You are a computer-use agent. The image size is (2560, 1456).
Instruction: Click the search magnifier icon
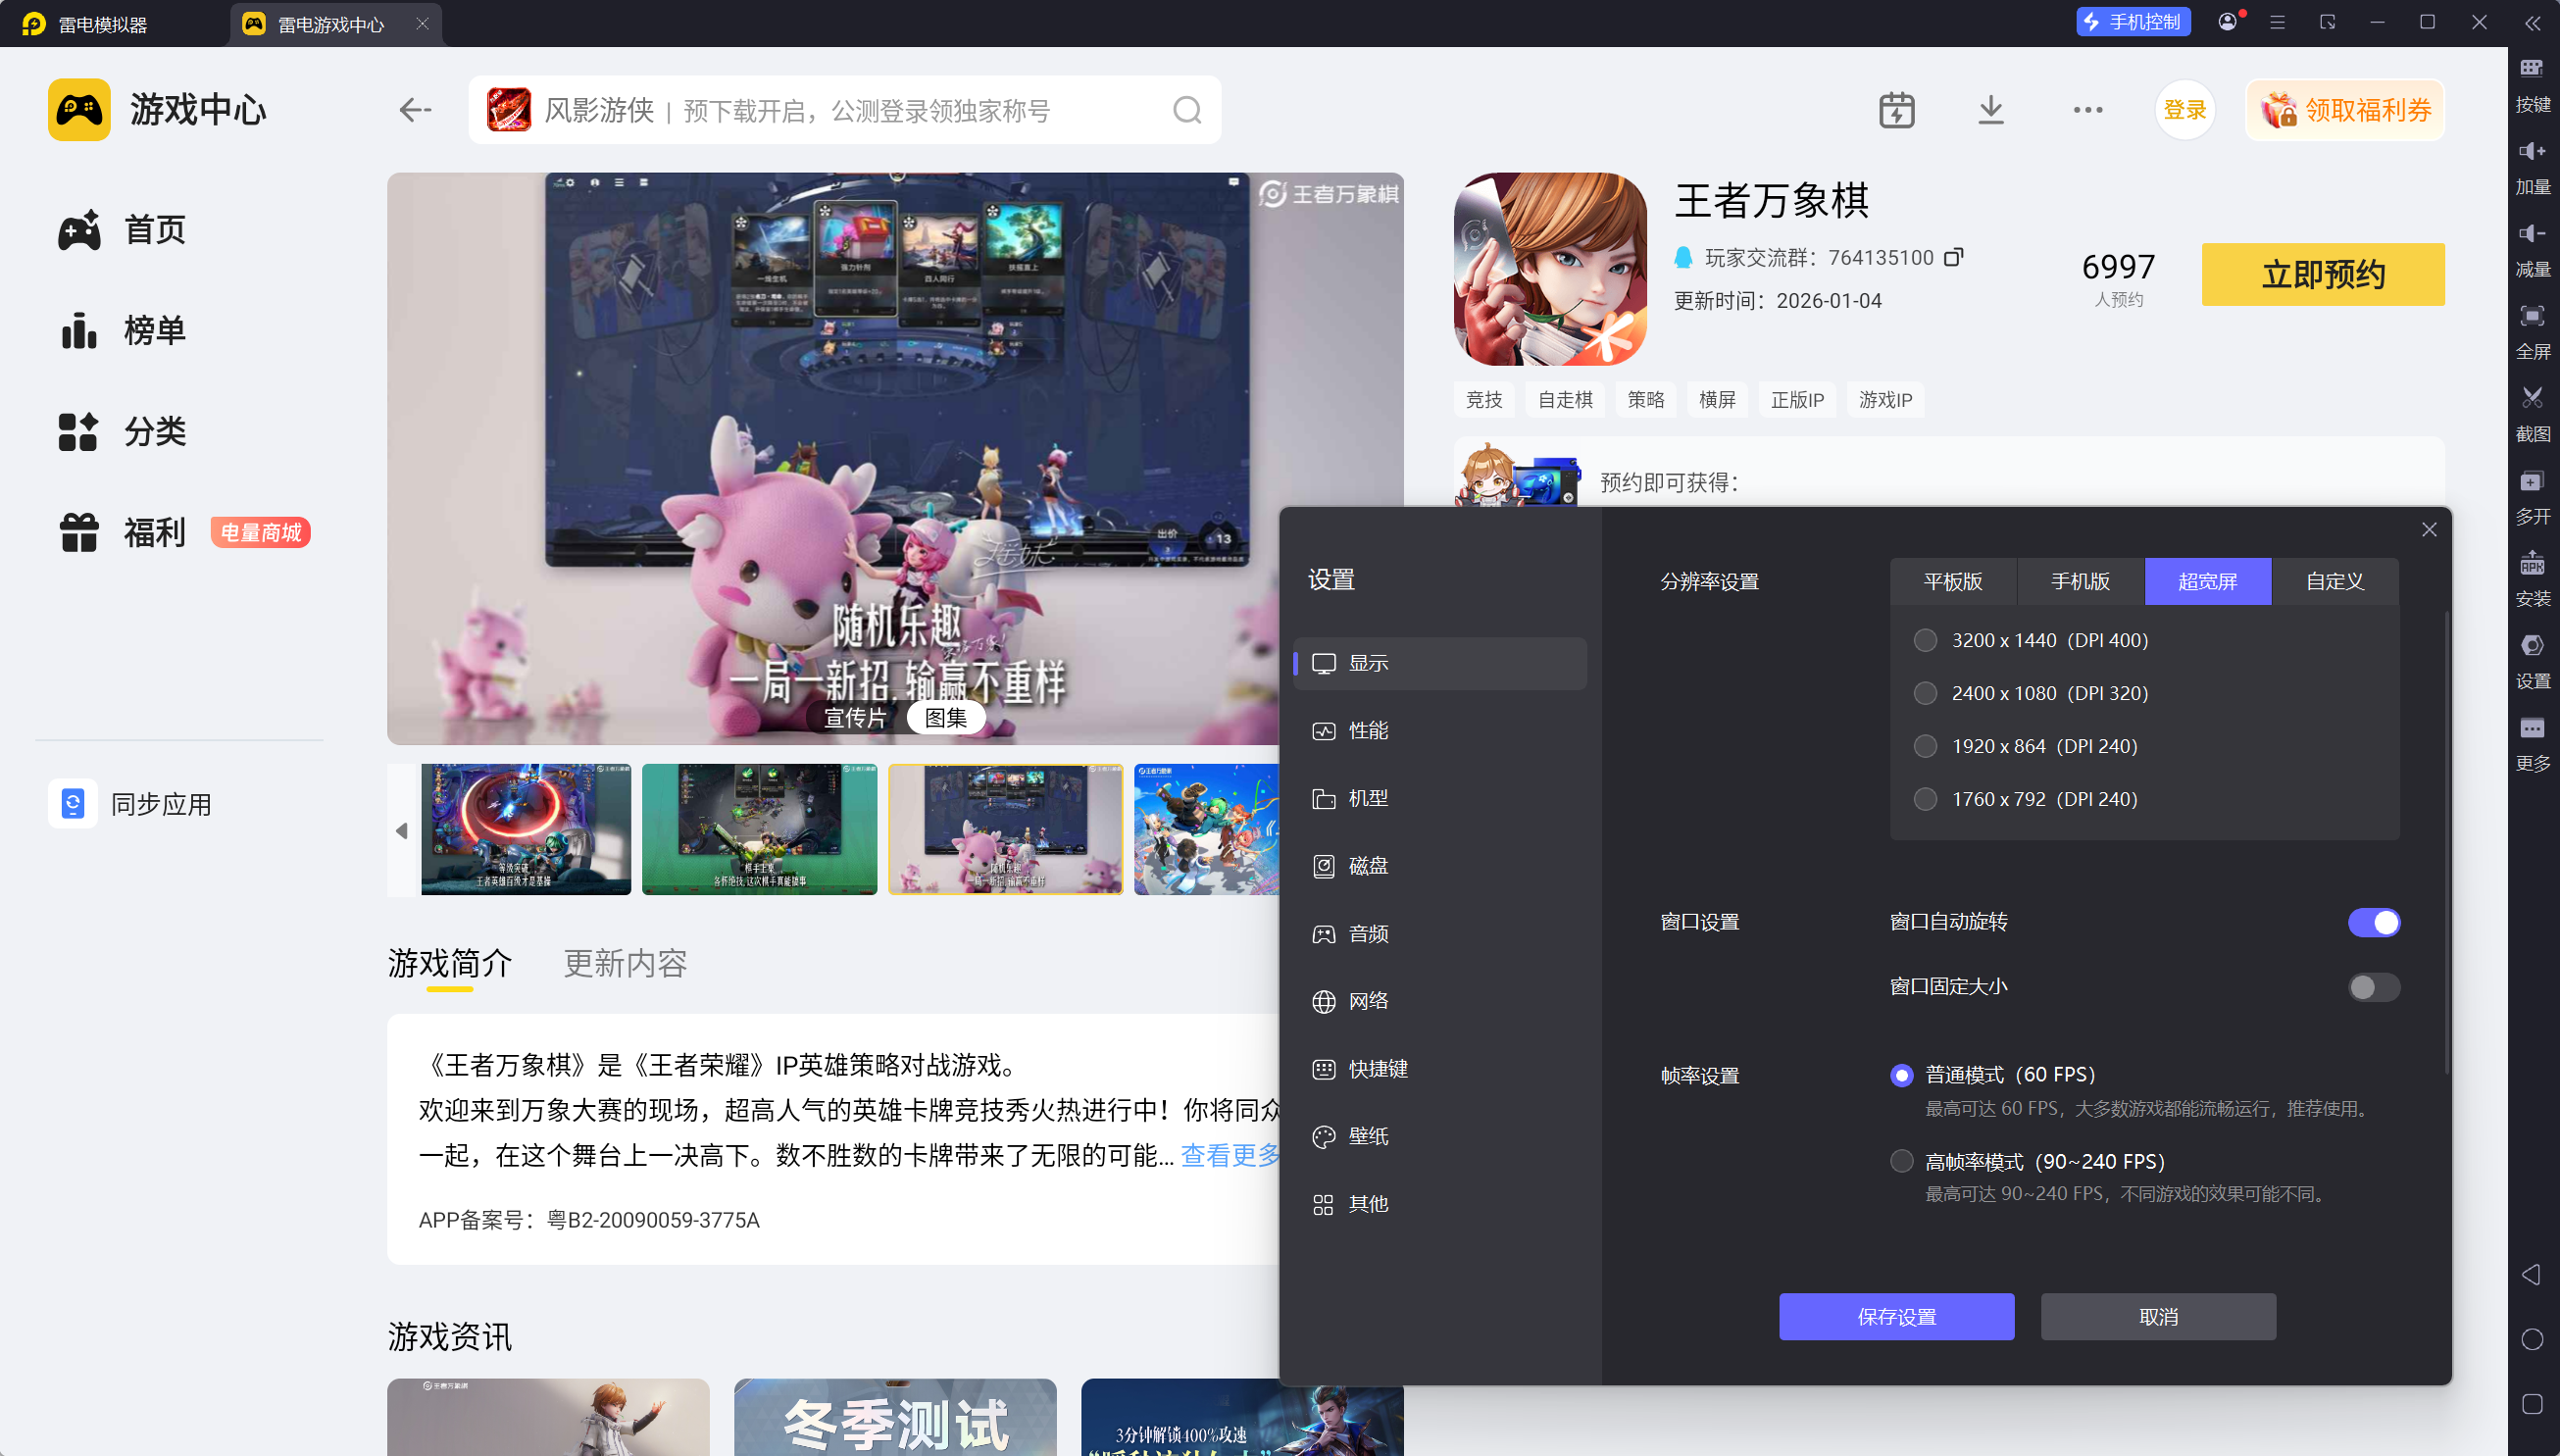pos(1187,110)
